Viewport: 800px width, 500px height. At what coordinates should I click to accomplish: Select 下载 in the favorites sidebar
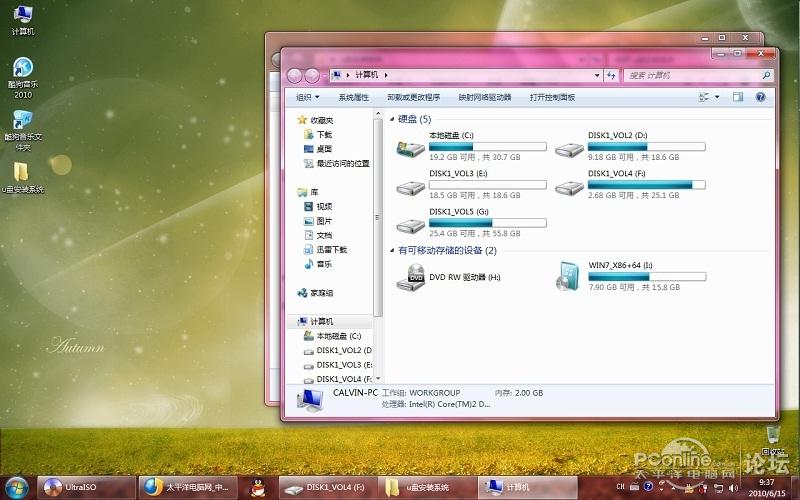pyautogui.click(x=324, y=134)
